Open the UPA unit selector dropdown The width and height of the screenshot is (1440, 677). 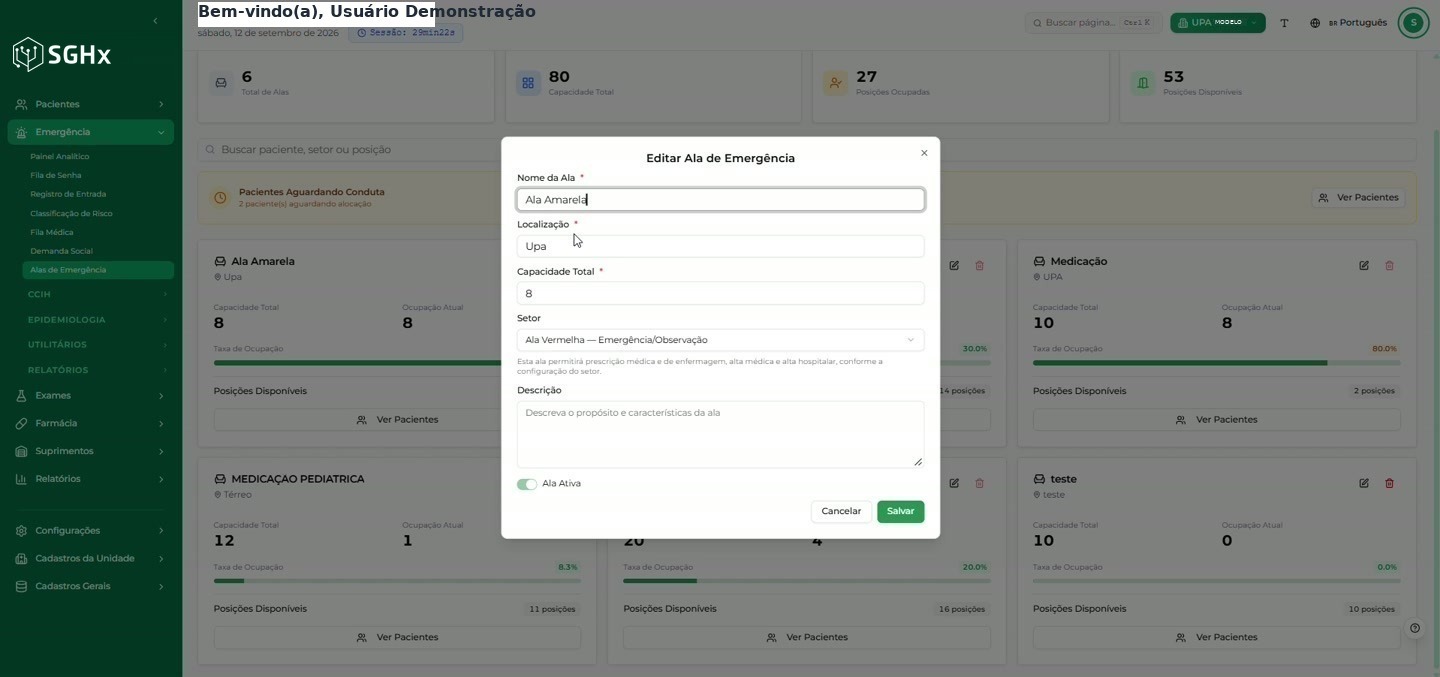click(1217, 23)
